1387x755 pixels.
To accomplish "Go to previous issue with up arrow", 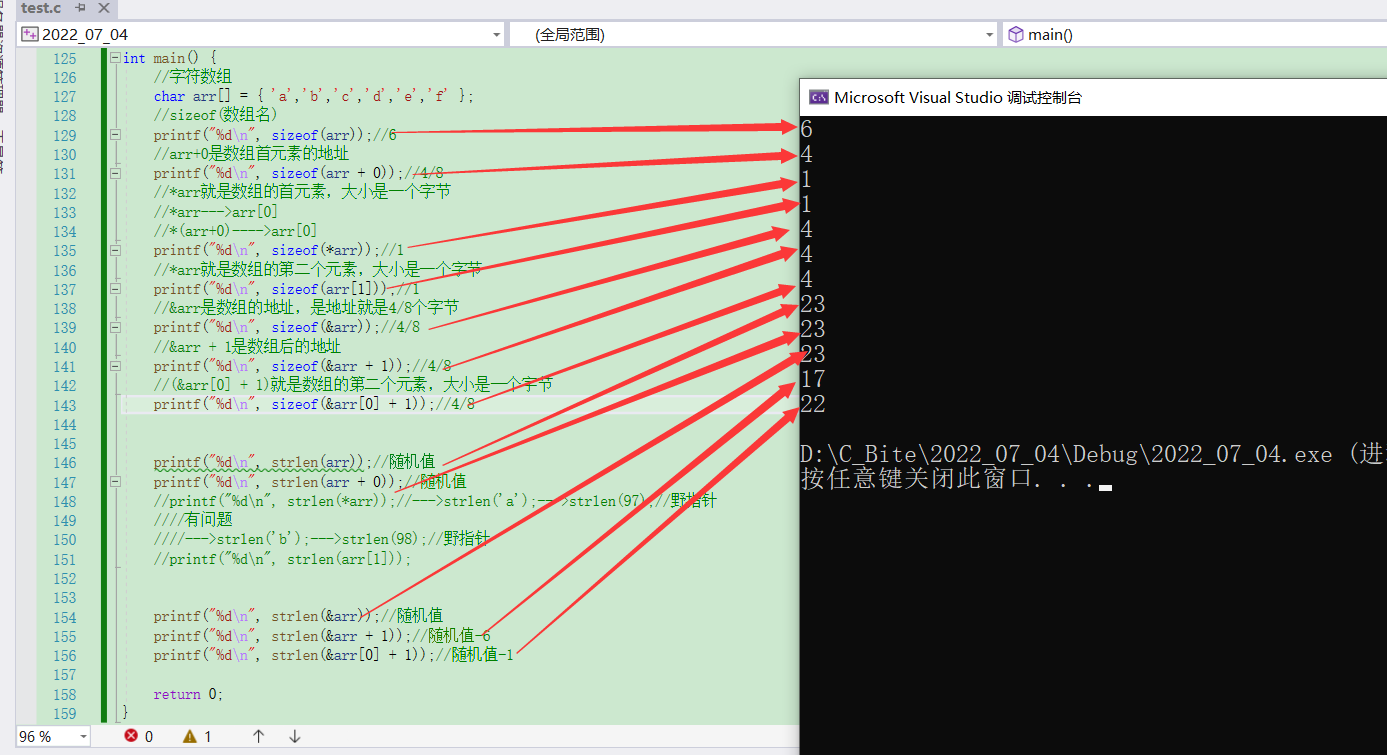I will click(x=258, y=736).
